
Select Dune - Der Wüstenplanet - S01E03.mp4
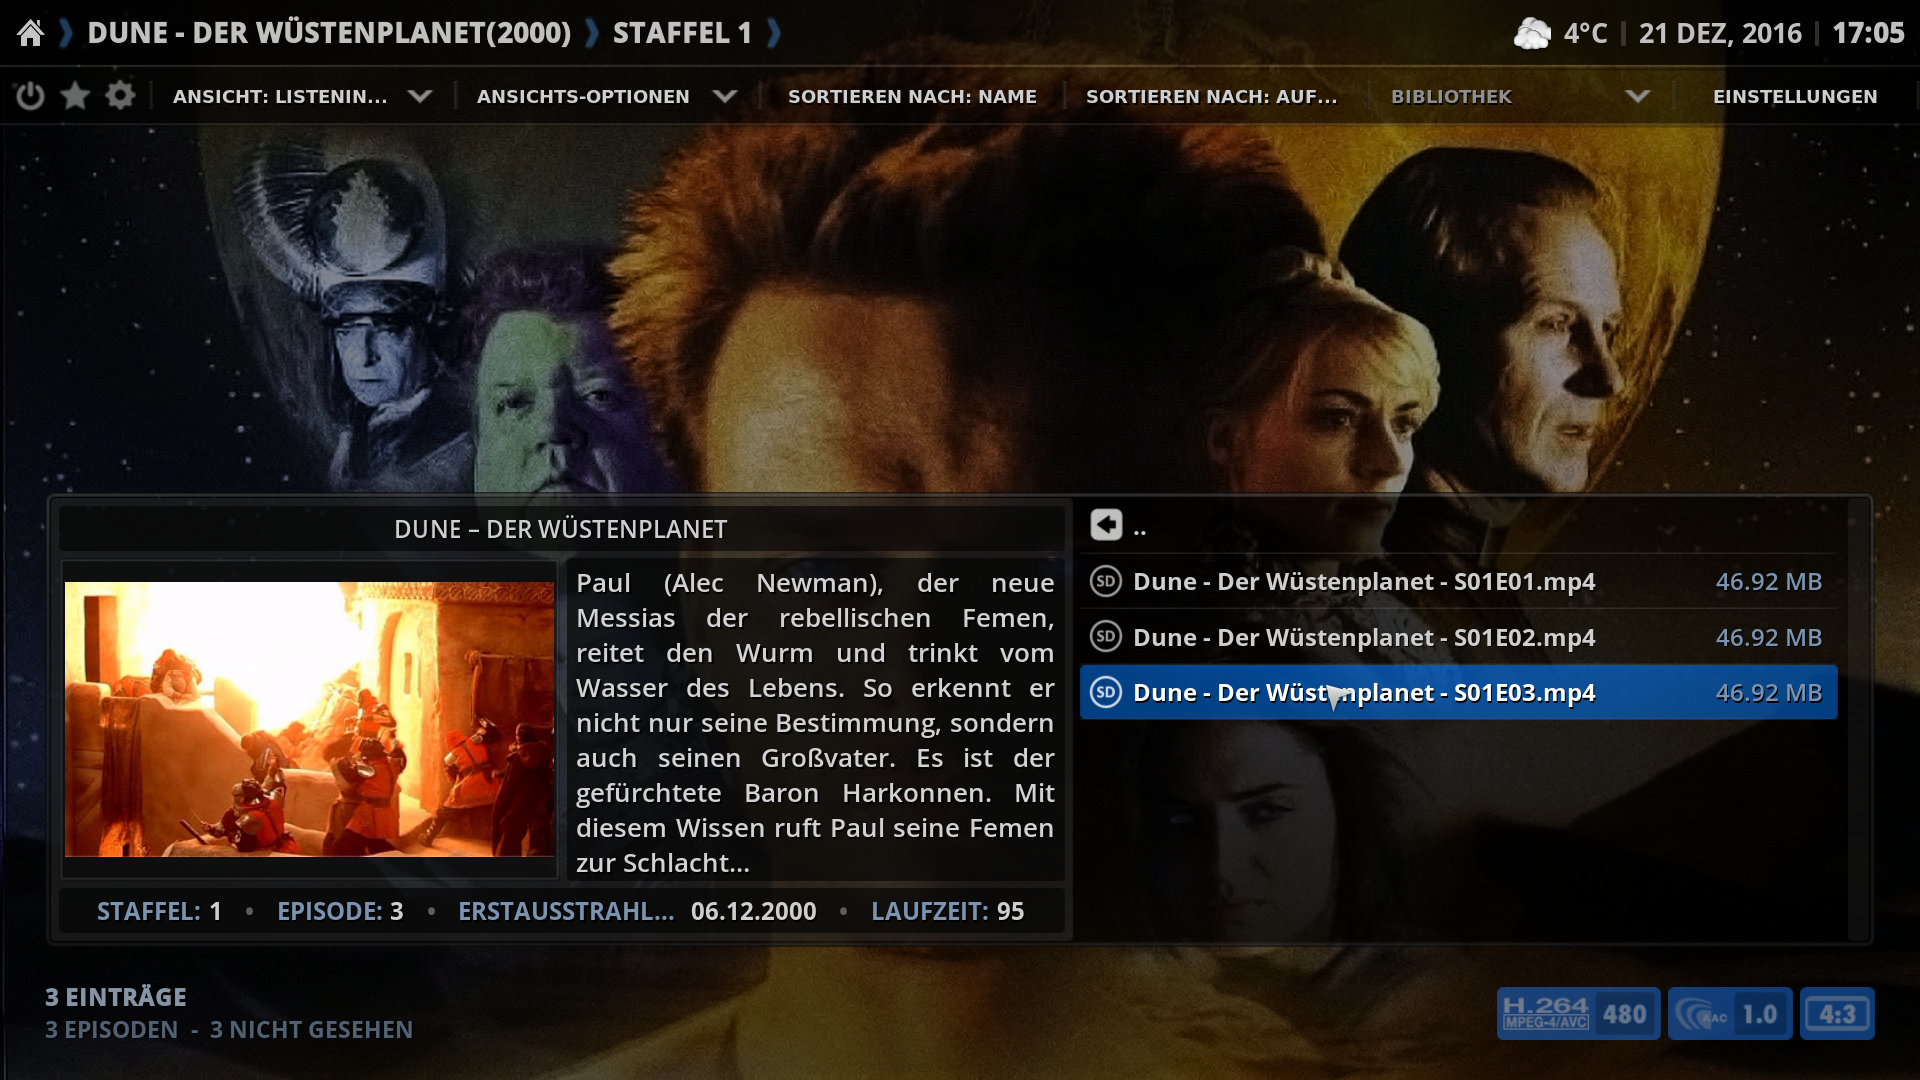(x=1458, y=692)
